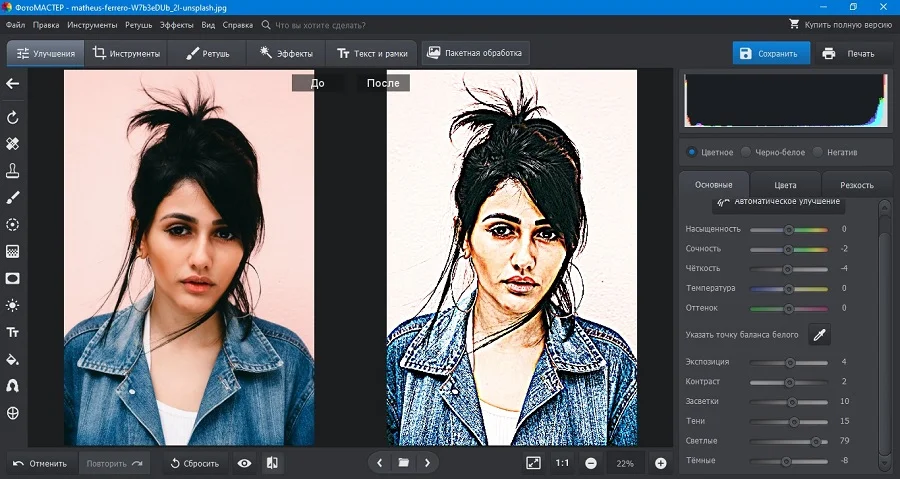Select the healing brush bandage tool
The width and height of the screenshot is (900, 479).
click(x=13, y=144)
